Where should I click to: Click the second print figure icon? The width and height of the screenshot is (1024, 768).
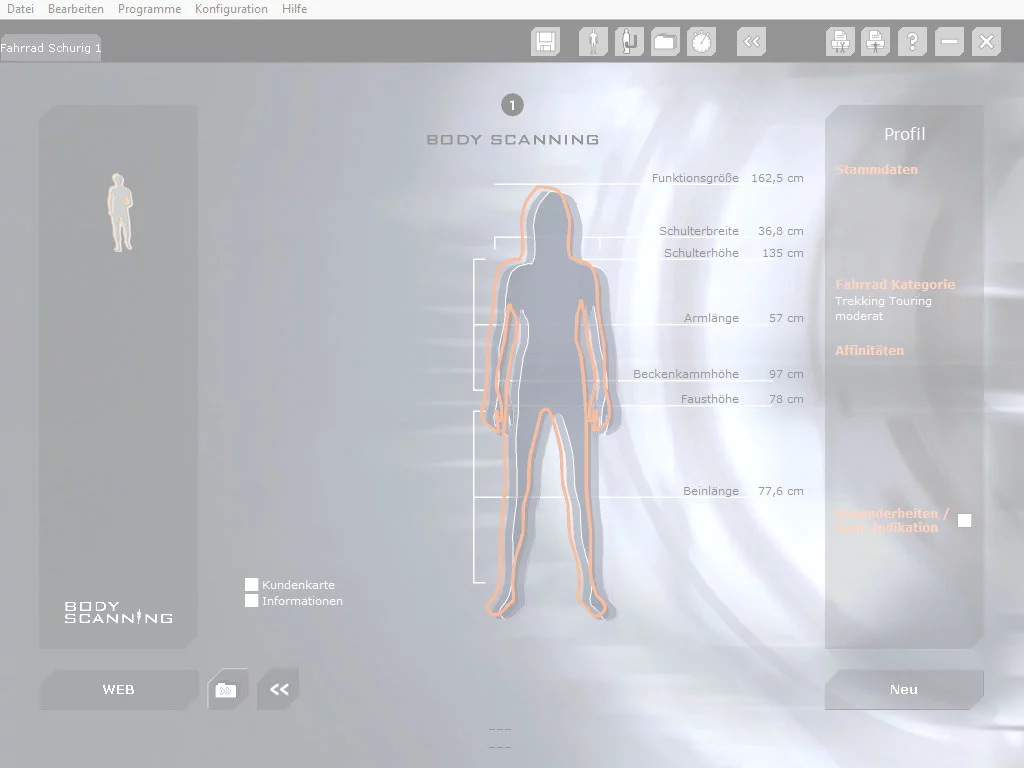point(874,41)
